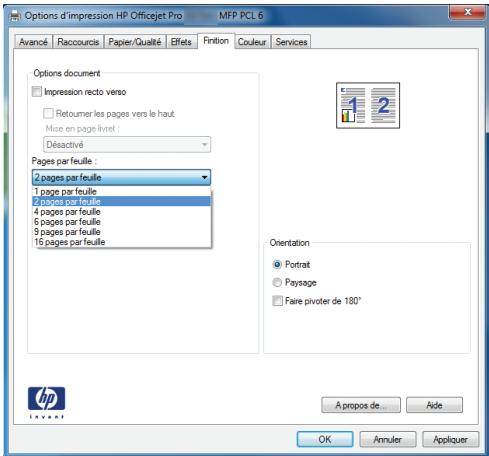The image size is (489, 456).
Task: Choose highlighted 2 pages par feuille list entry
Action: tap(122, 201)
